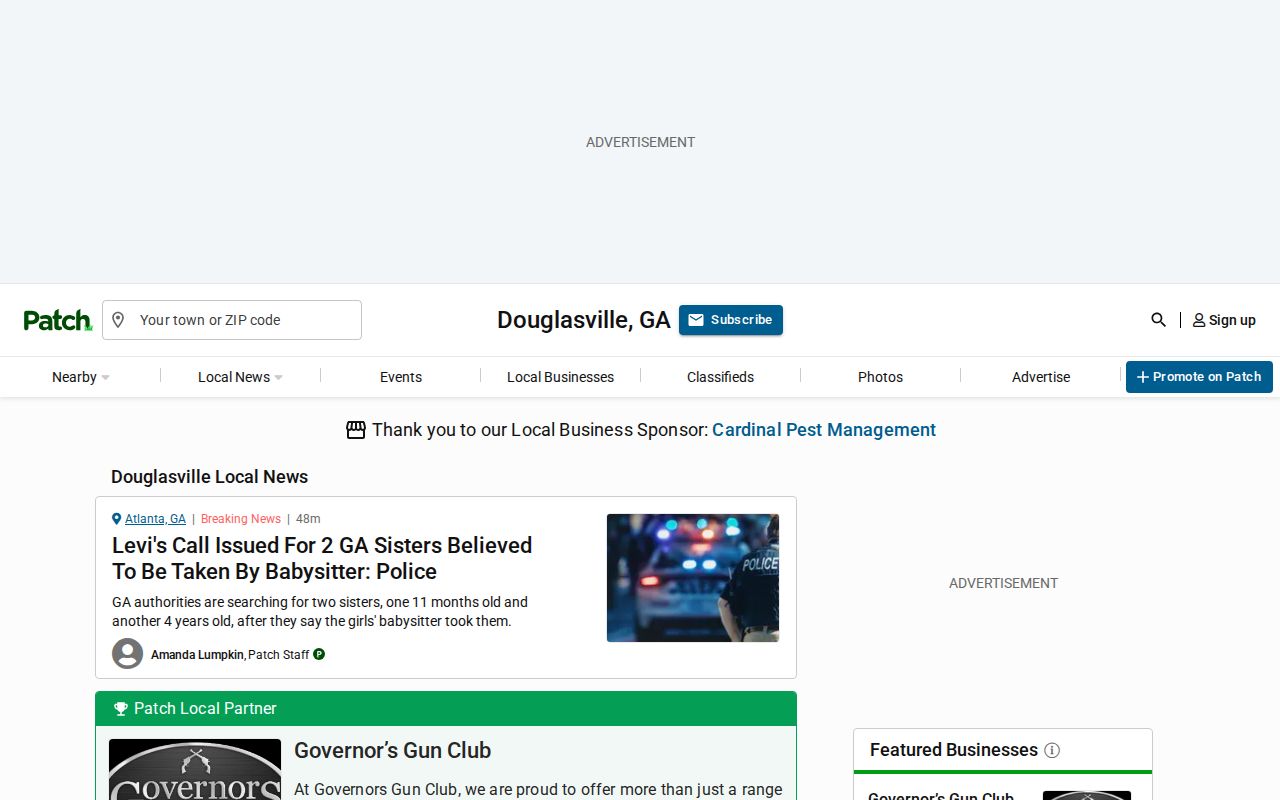Click the police lights article thumbnail

693,578
